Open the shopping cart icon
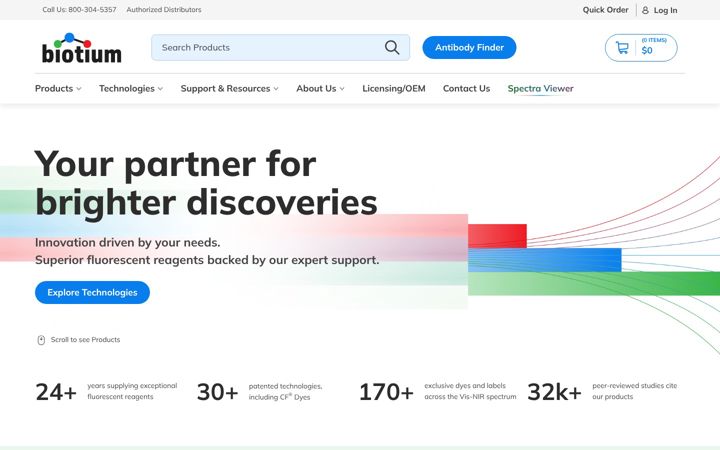 tap(622, 47)
